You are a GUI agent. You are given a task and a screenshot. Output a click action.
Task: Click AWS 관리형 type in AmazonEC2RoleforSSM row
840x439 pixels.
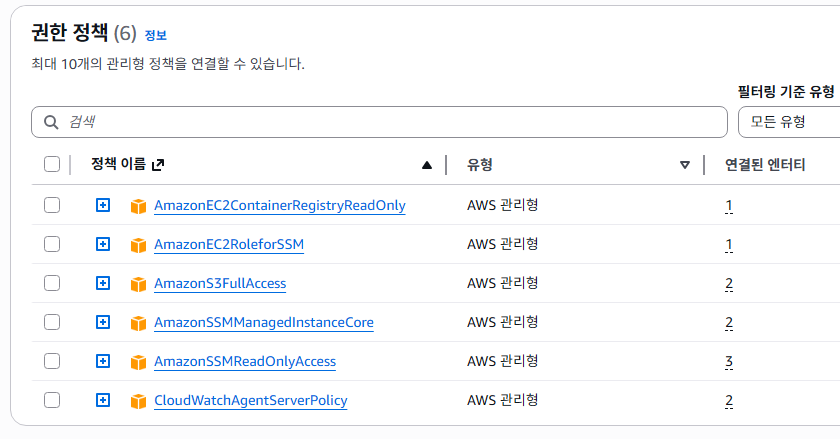tap(502, 244)
